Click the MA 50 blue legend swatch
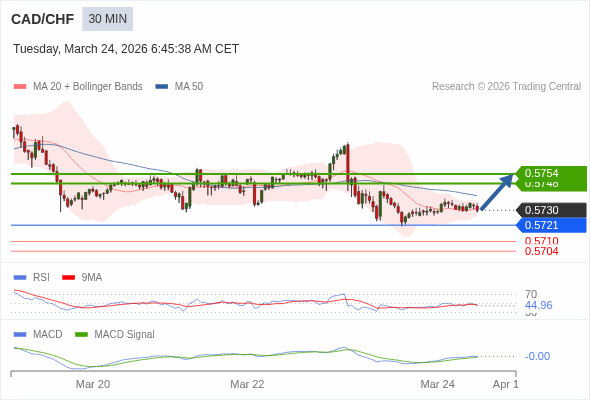 (162, 87)
